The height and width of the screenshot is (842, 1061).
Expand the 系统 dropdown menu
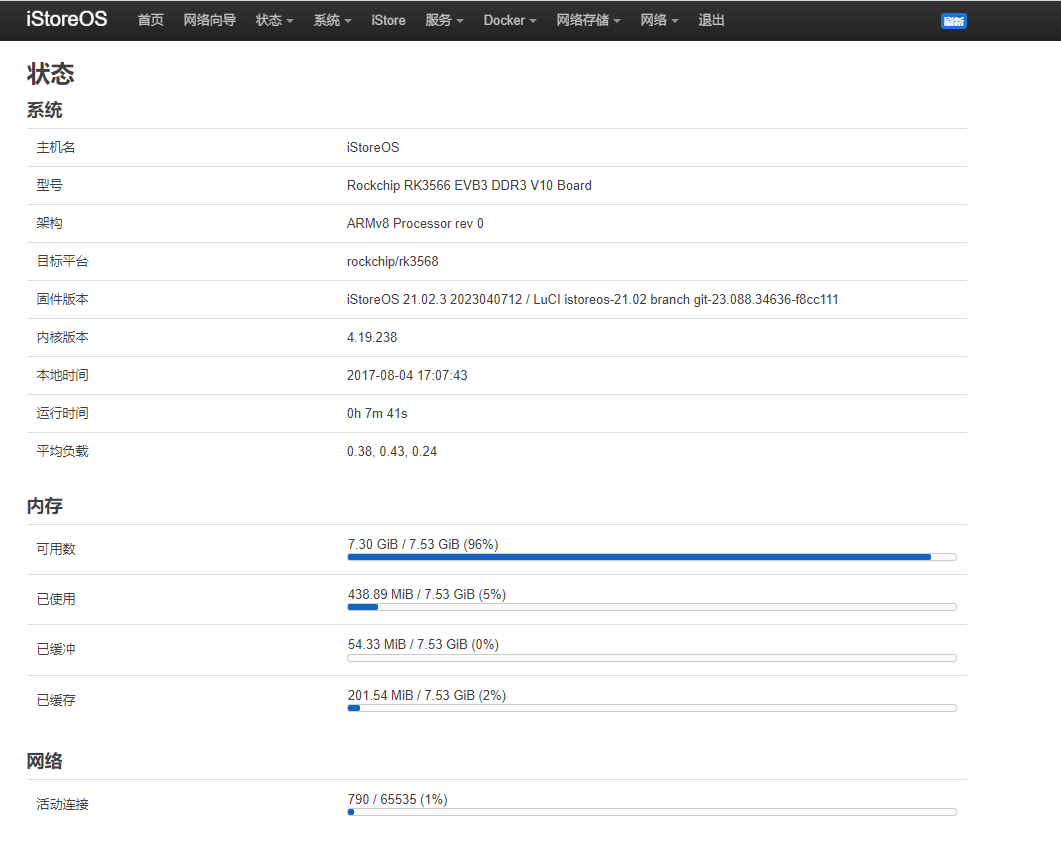point(332,20)
